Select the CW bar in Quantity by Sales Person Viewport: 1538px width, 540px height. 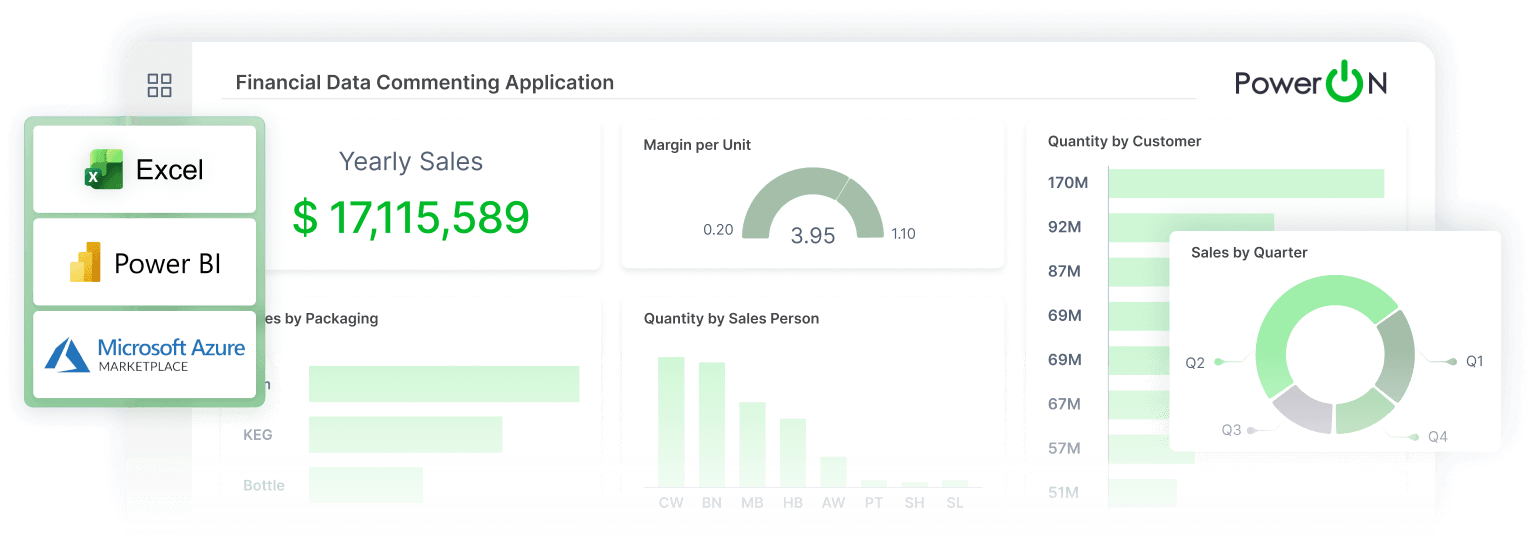click(671, 421)
